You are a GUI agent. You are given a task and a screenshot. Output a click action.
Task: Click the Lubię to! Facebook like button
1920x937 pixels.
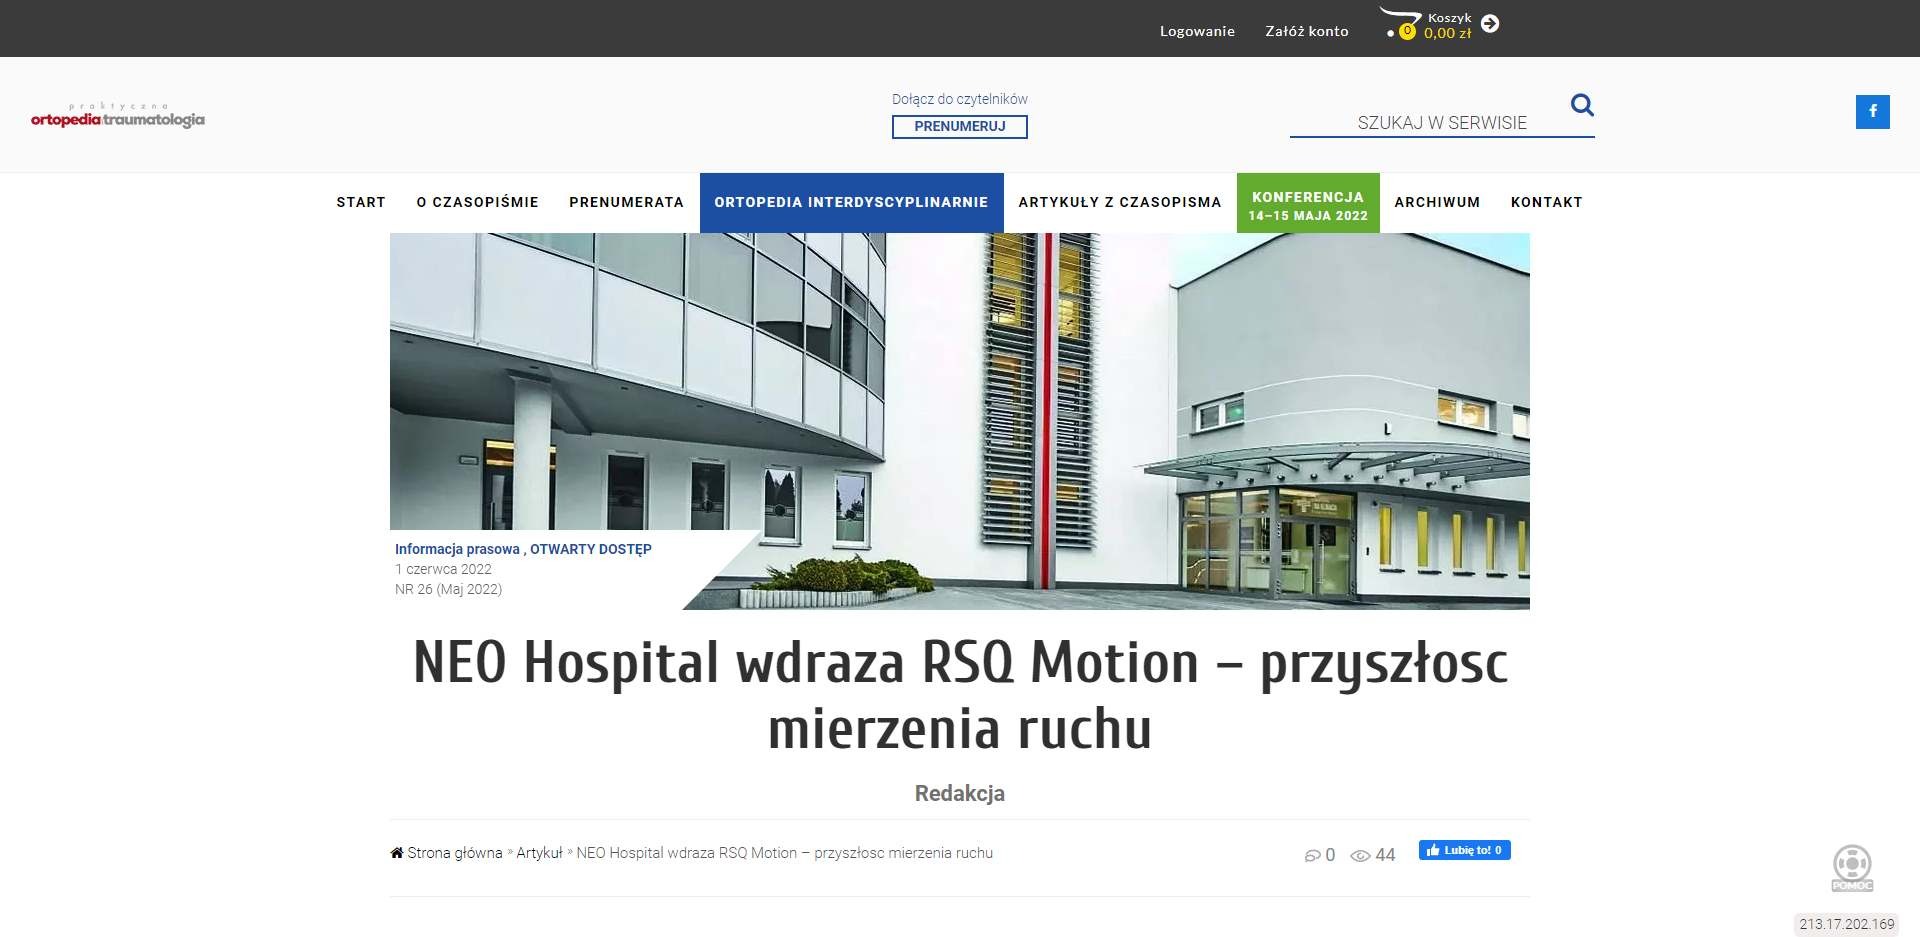(x=1464, y=850)
